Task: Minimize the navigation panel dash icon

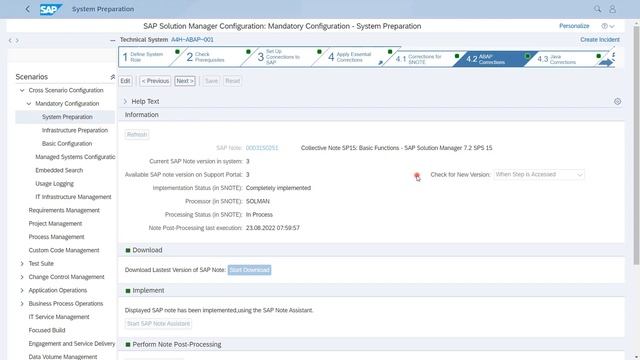Action: pyautogui.click(x=113, y=40)
